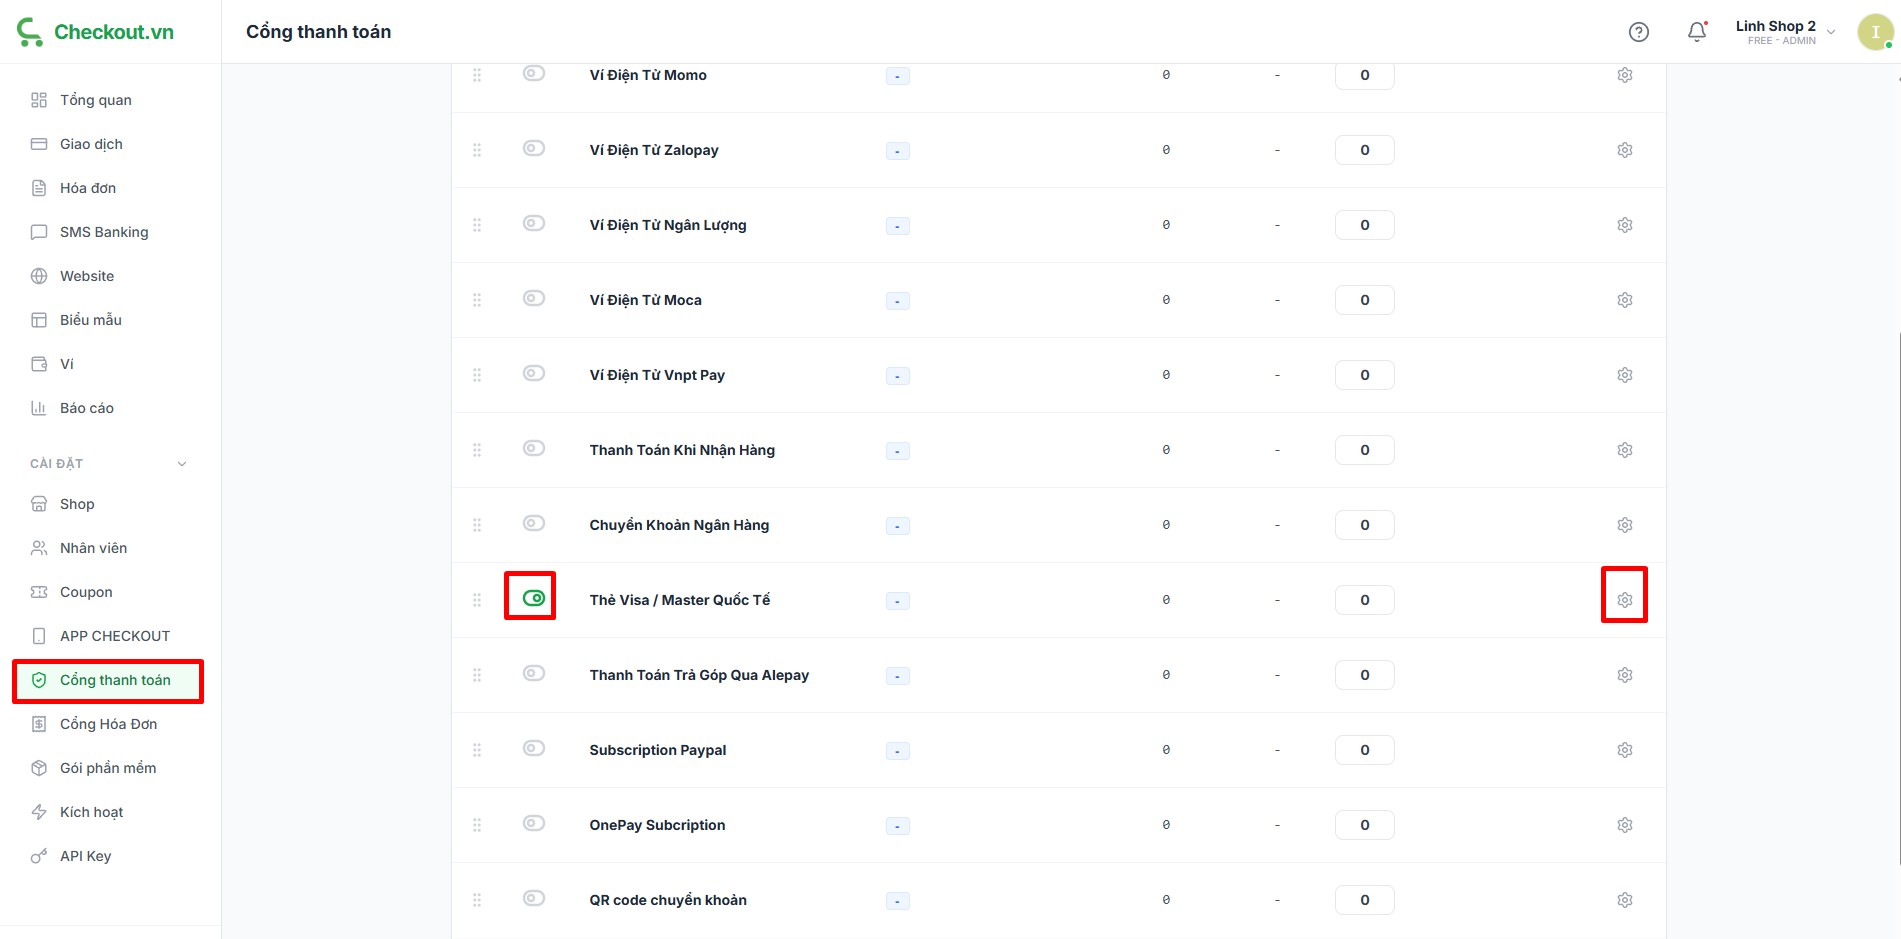
Task: Turn on Thanh Toán Khi Nhận Hàng toggle
Action: click(534, 448)
